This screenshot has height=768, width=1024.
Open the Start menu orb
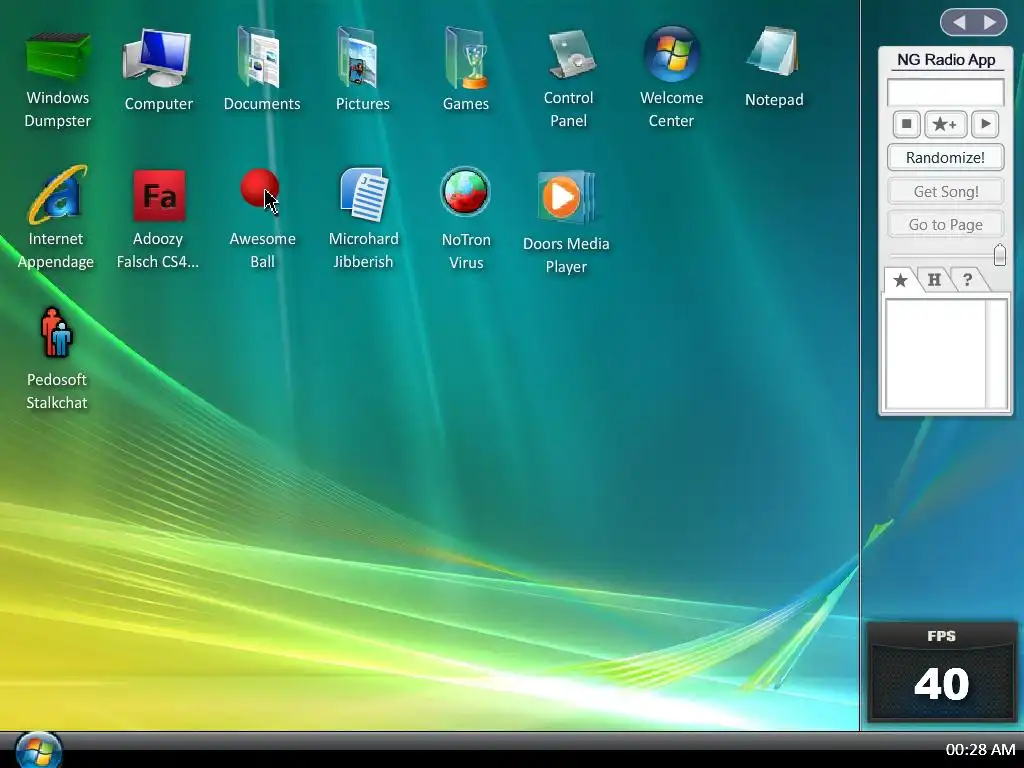(39, 750)
